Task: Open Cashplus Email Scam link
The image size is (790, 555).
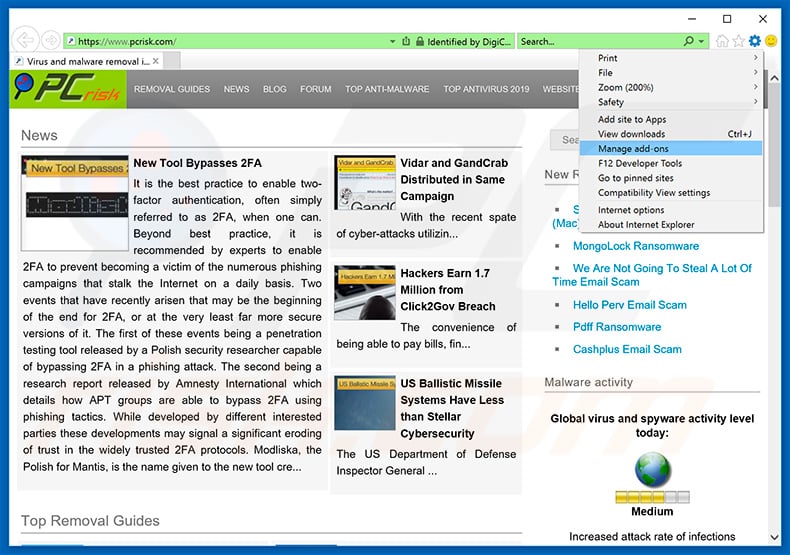Action: (627, 350)
